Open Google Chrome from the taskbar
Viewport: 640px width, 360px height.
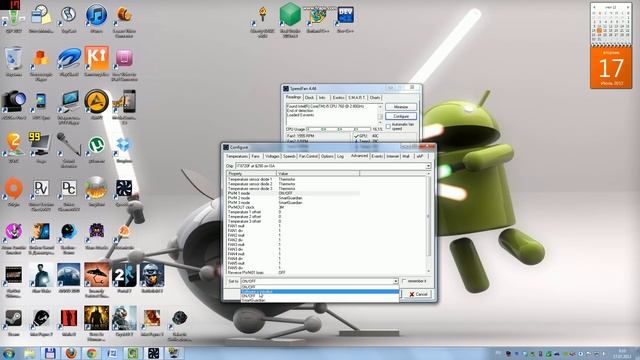pos(91,353)
